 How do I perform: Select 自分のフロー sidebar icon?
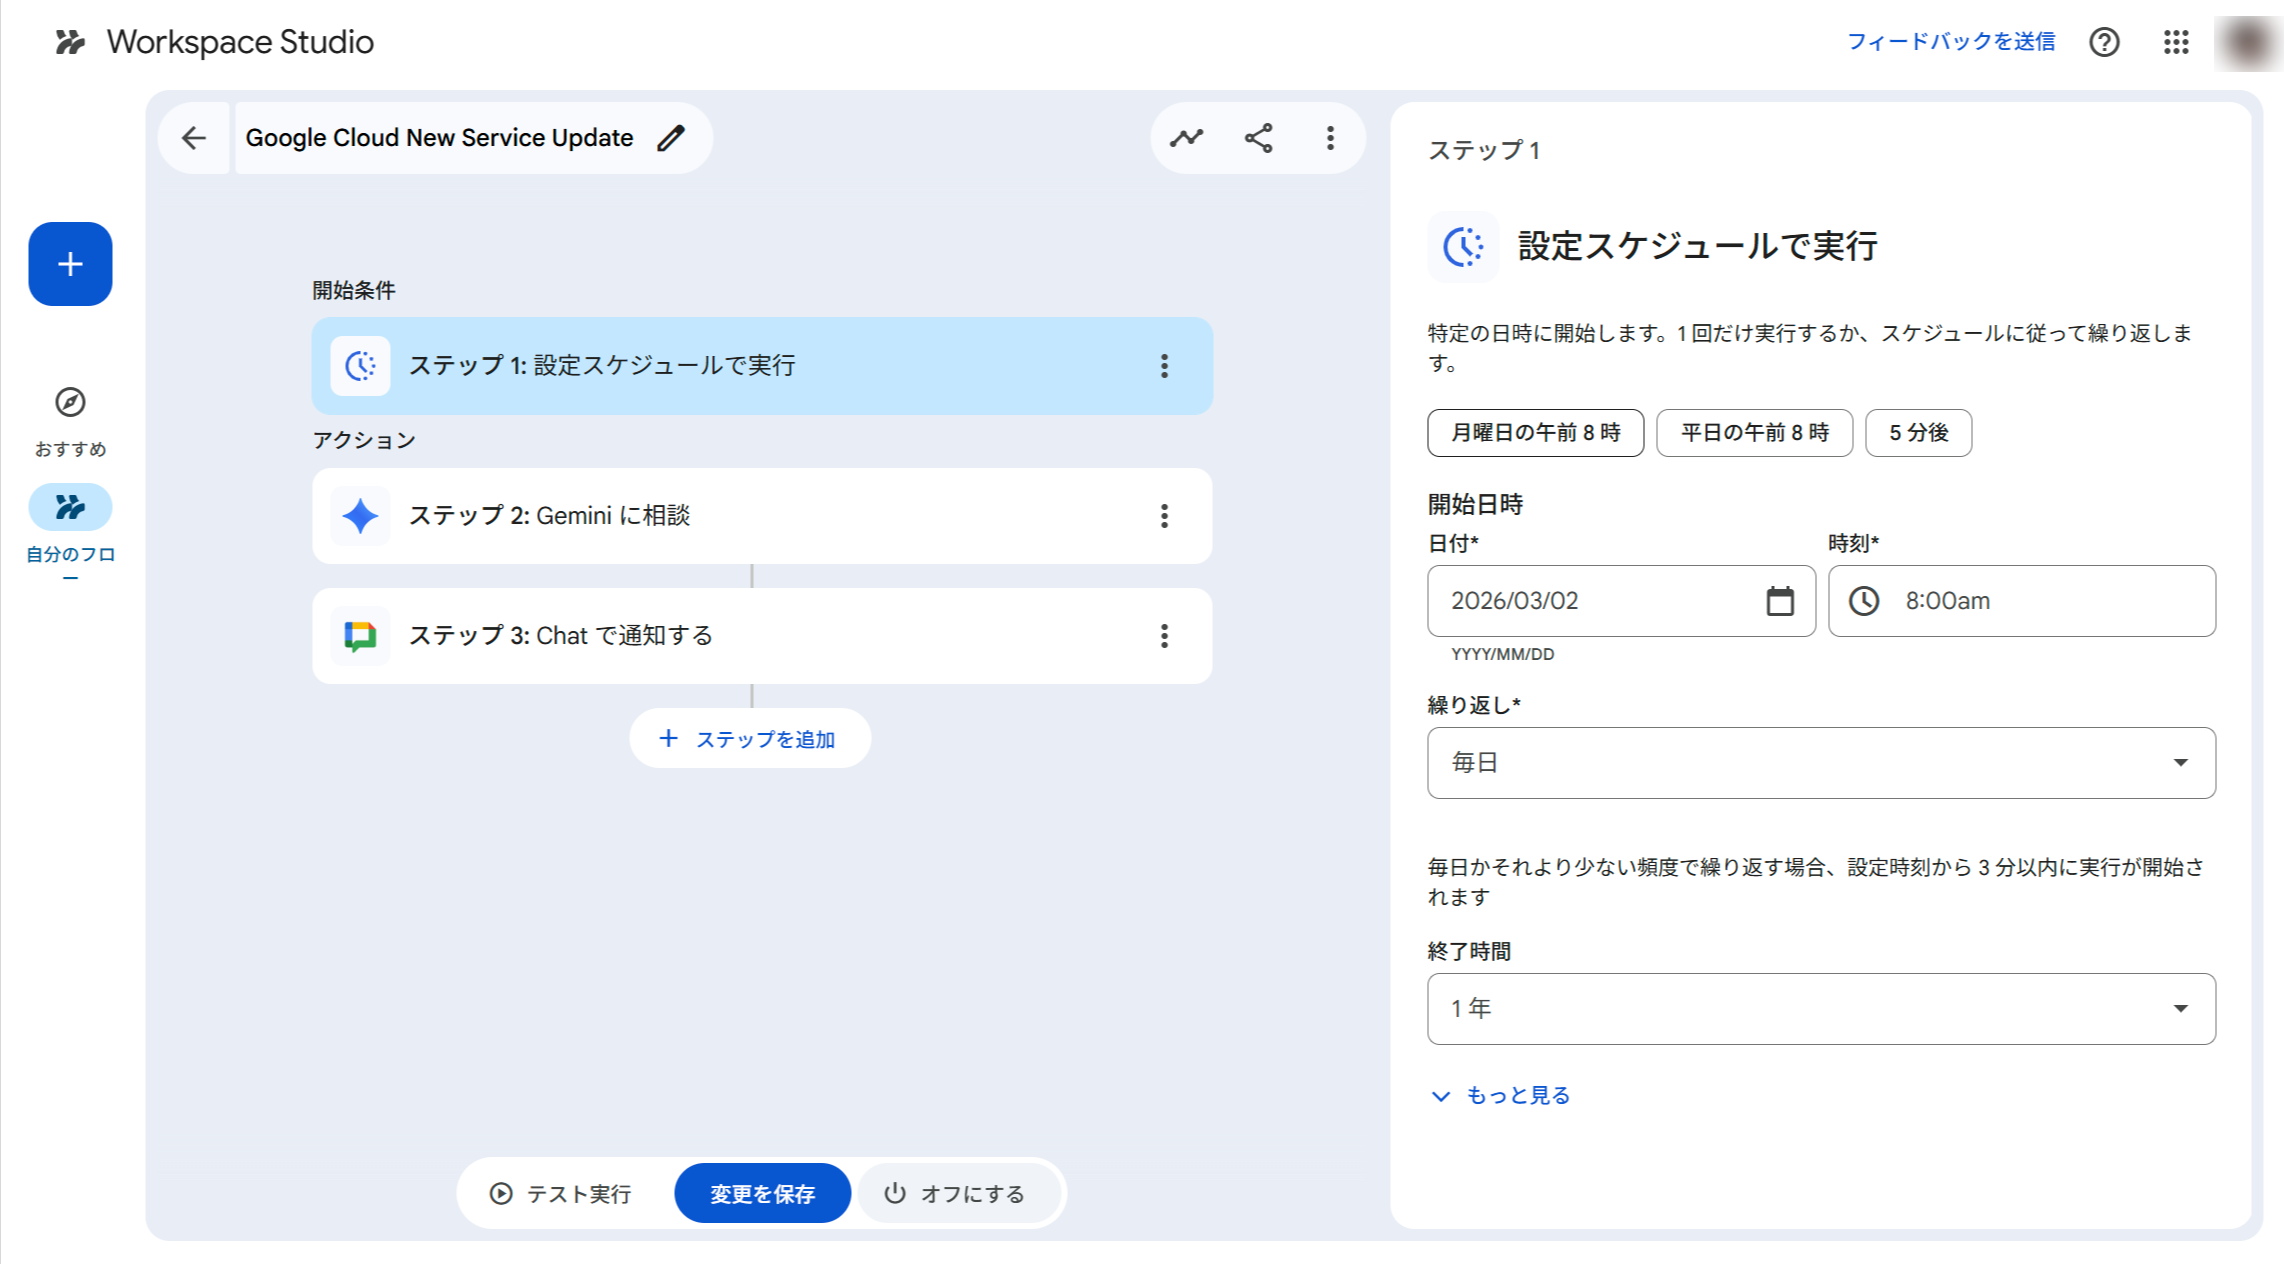(70, 507)
